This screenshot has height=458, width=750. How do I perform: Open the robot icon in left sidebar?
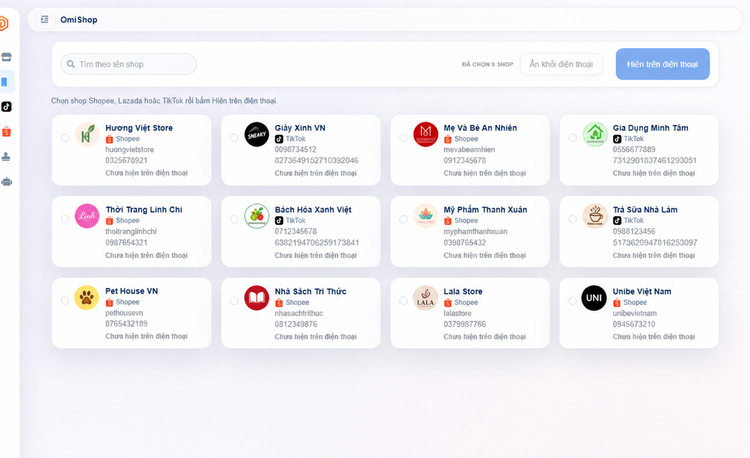coord(6,182)
